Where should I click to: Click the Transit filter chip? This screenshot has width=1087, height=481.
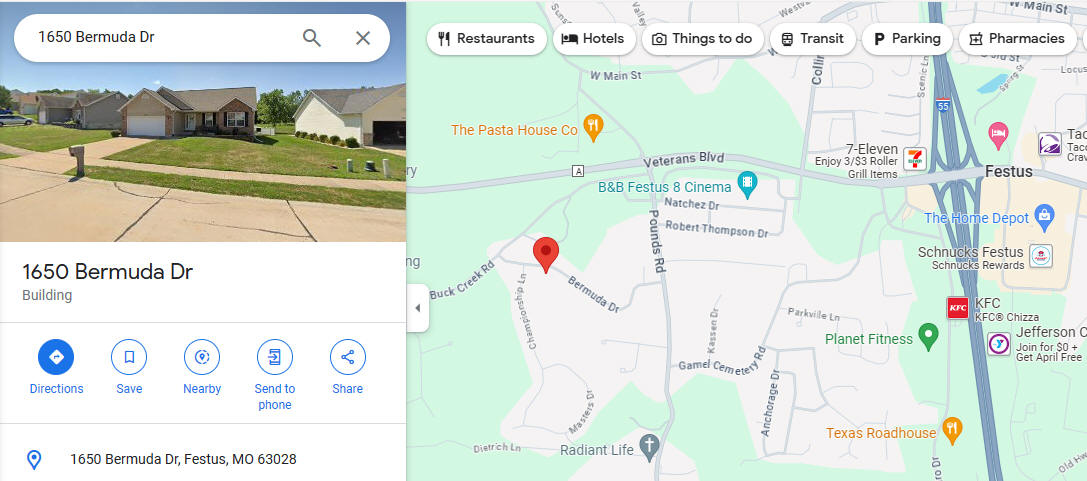tap(813, 39)
